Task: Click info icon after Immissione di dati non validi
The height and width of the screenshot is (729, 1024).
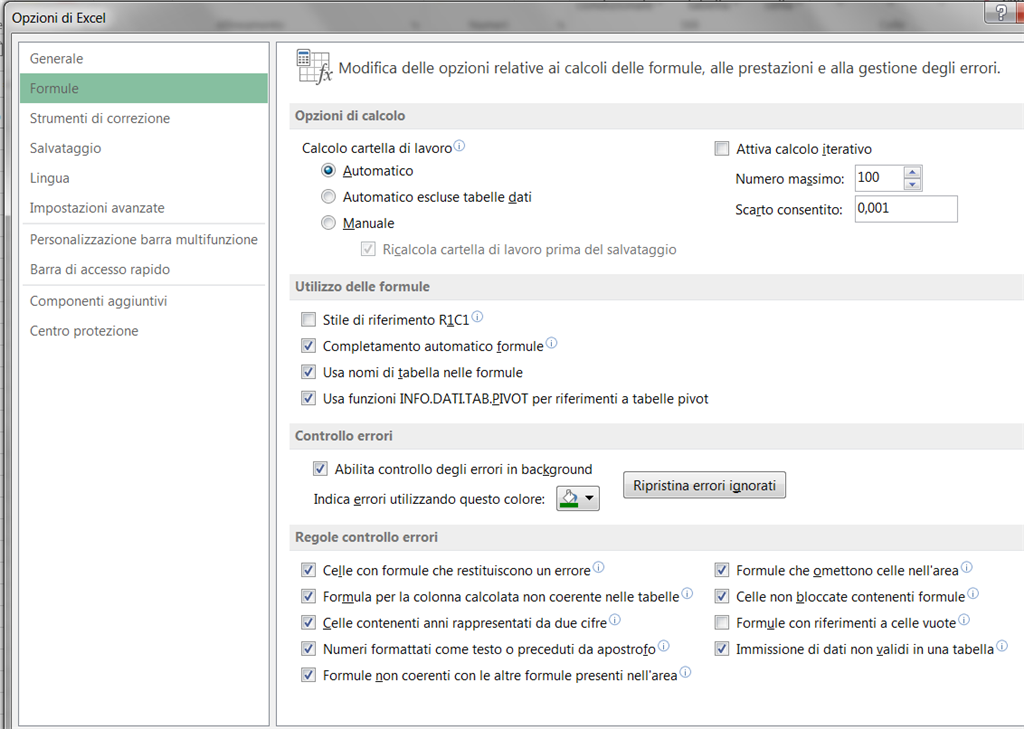Action: coord(1002,646)
